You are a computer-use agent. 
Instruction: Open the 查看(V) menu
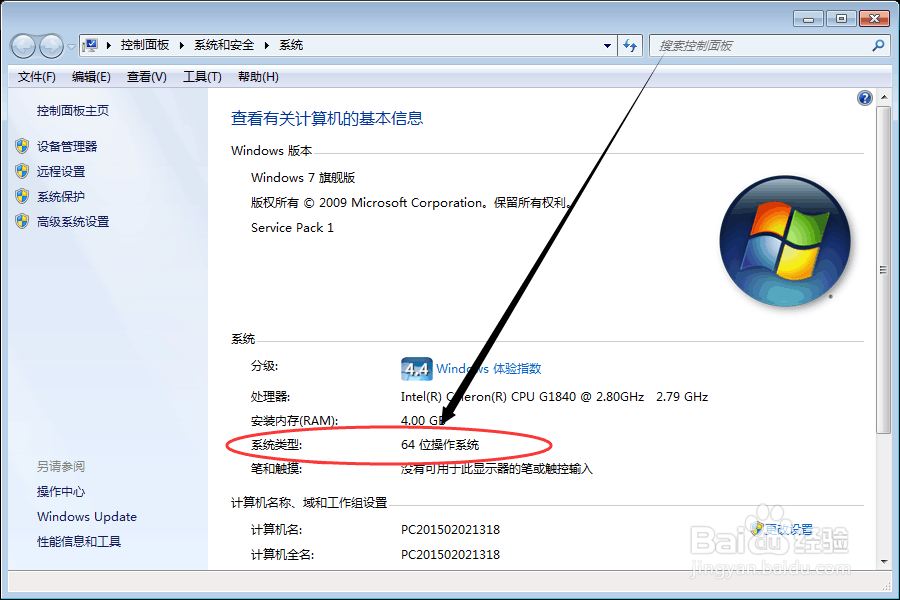tap(146, 77)
